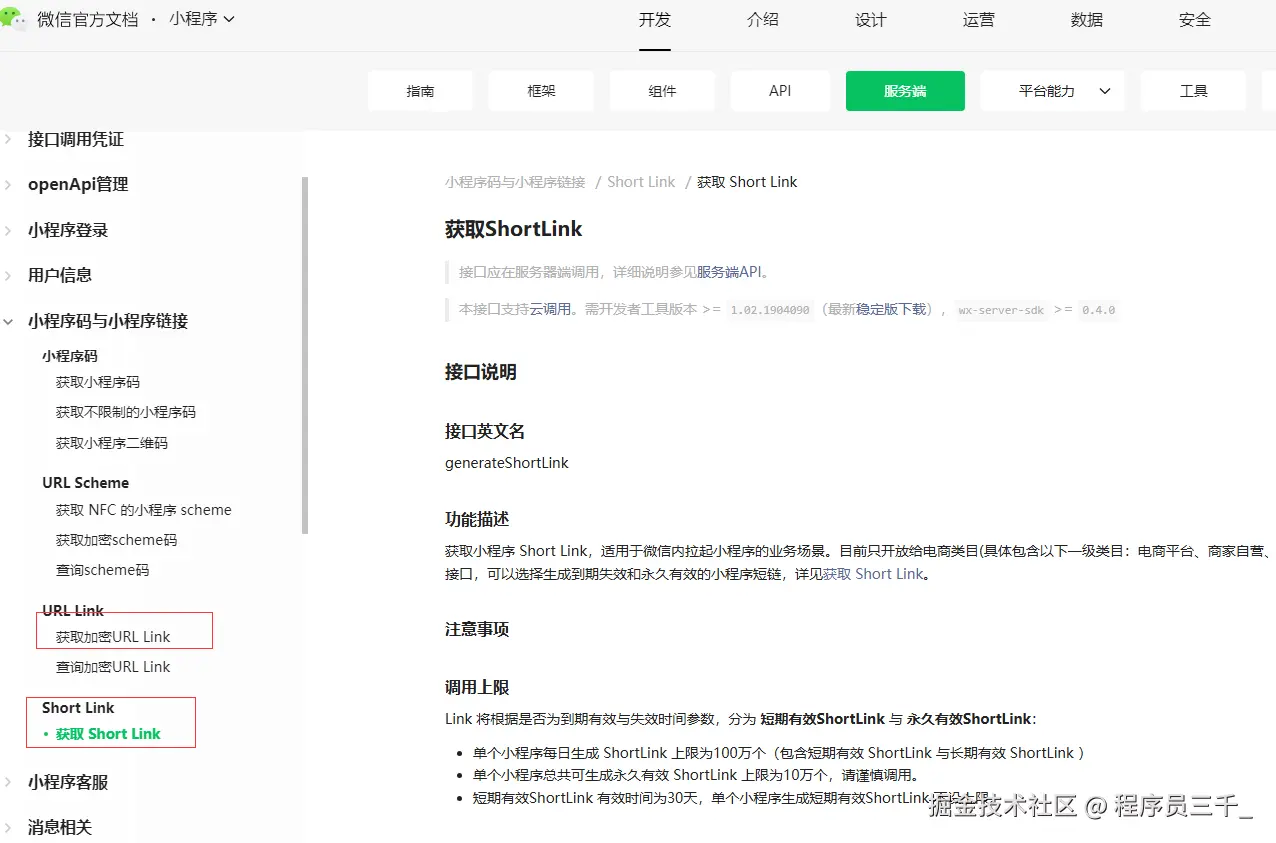Select the green 服务端 button
Image resolution: width=1276 pixels, height=843 pixels.
(905, 91)
